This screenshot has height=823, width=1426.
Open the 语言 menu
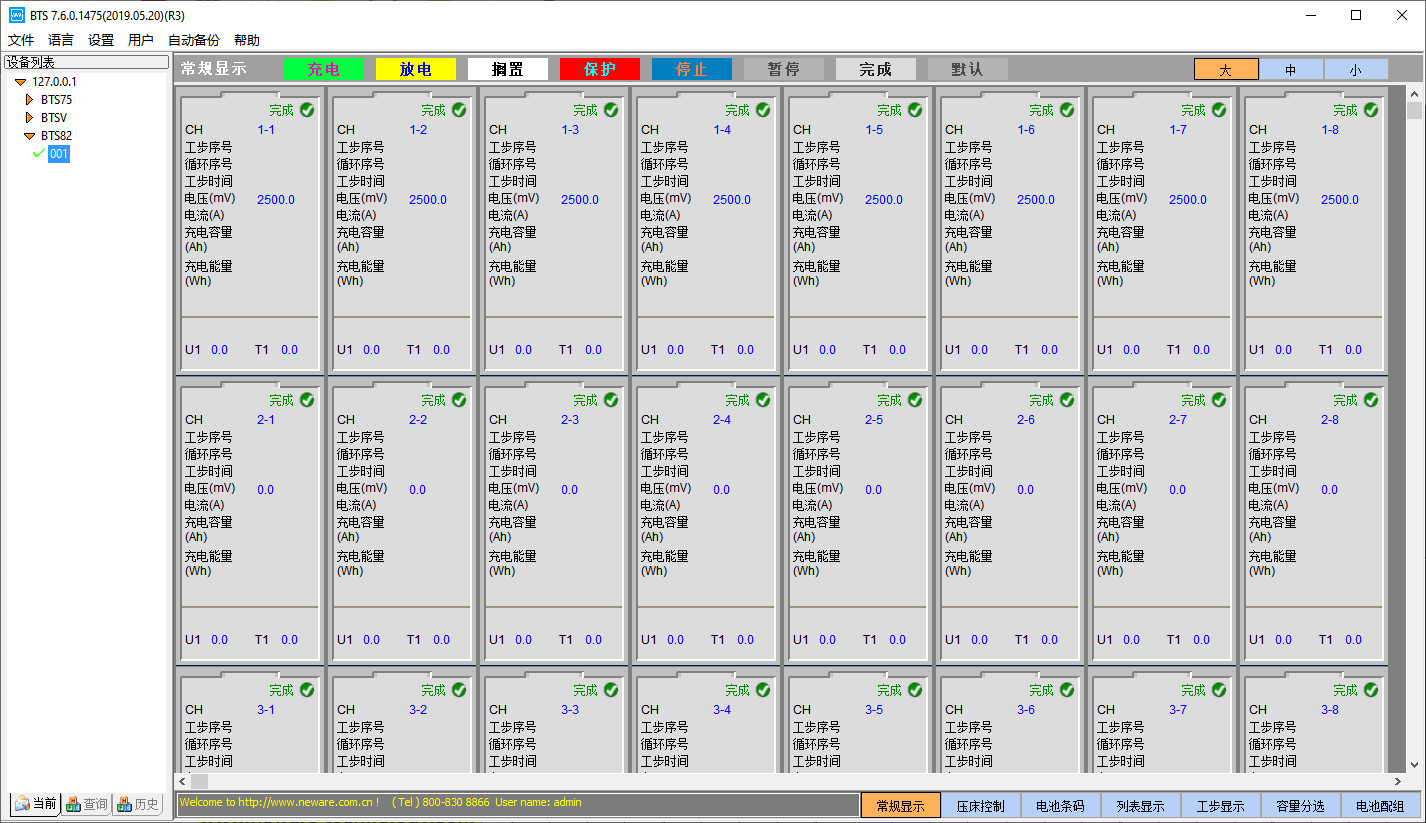61,40
